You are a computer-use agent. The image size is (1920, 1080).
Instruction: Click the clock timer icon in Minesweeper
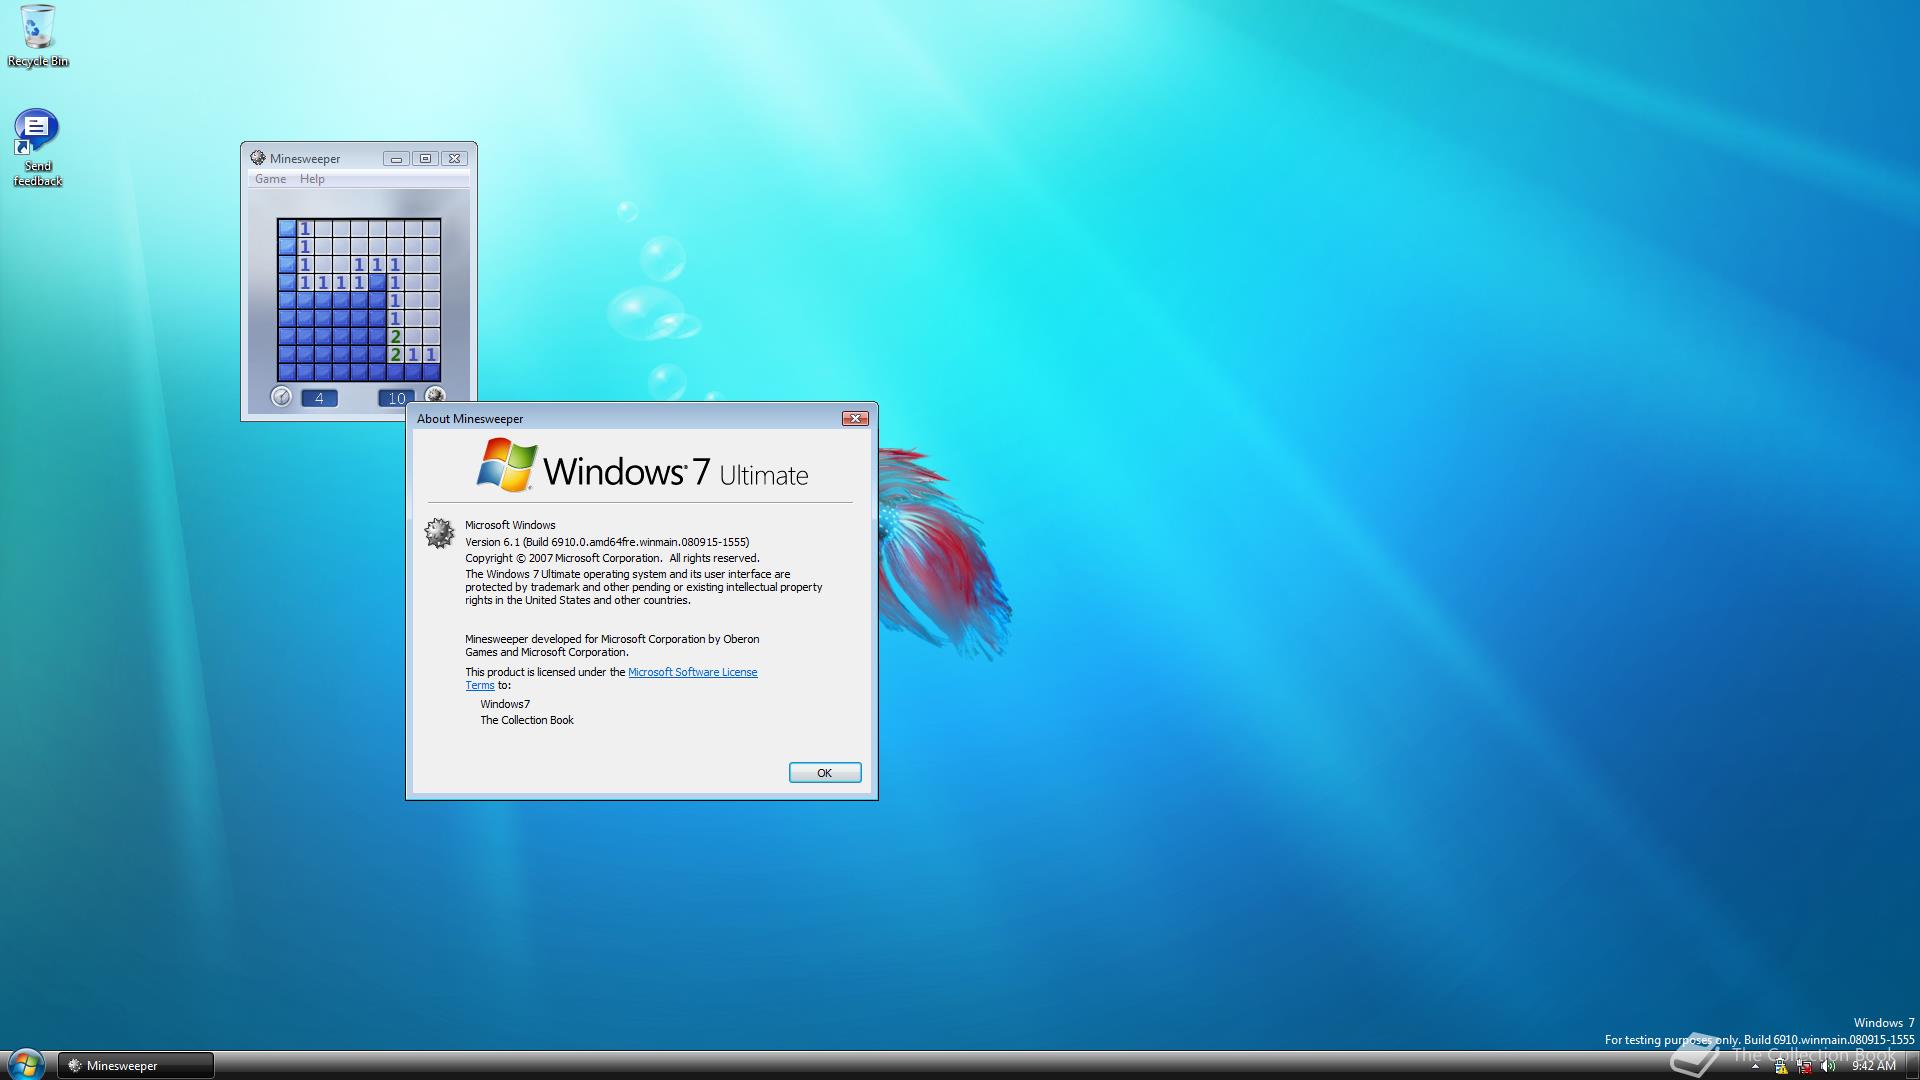coord(281,397)
